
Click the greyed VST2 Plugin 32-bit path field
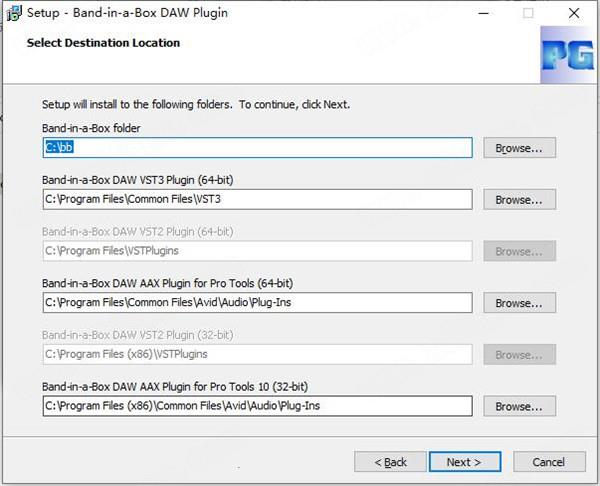pos(258,354)
